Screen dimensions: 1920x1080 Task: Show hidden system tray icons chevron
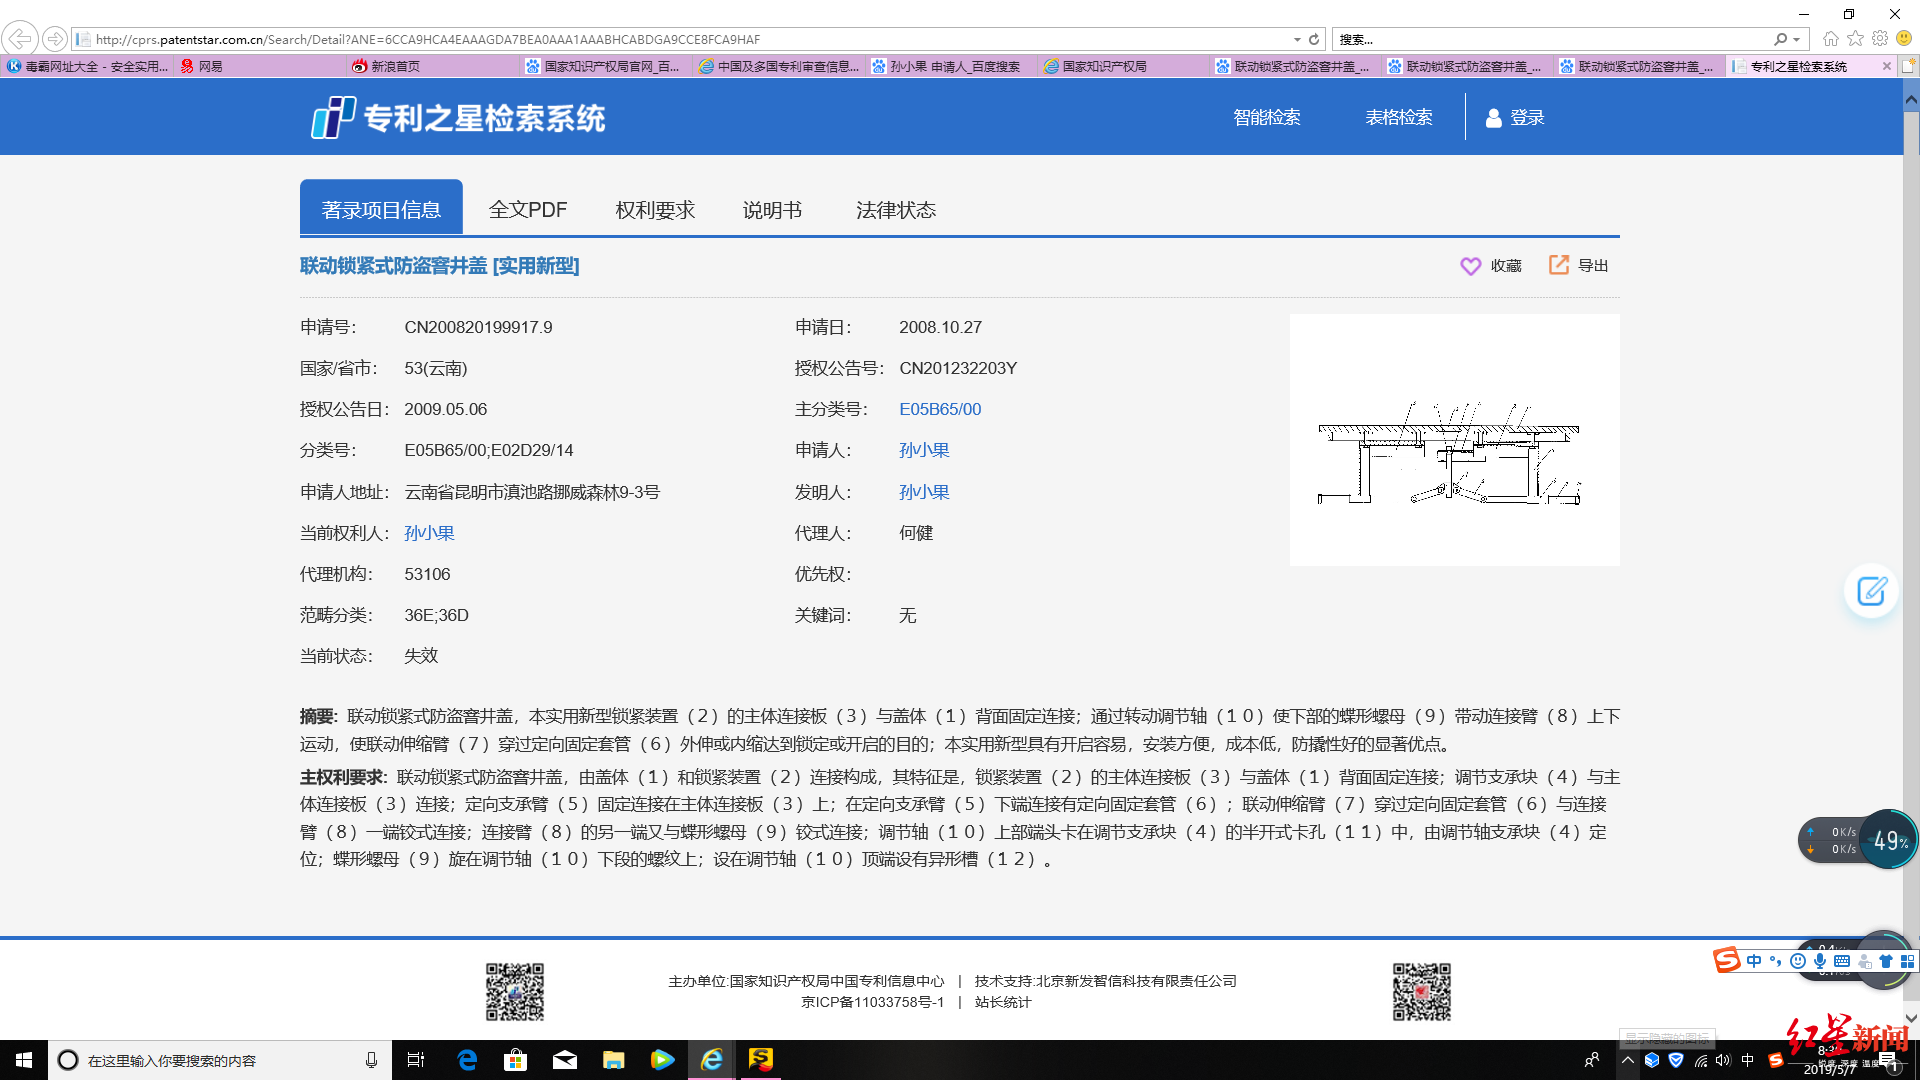pyautogui.click(x=1628, y=1060)
